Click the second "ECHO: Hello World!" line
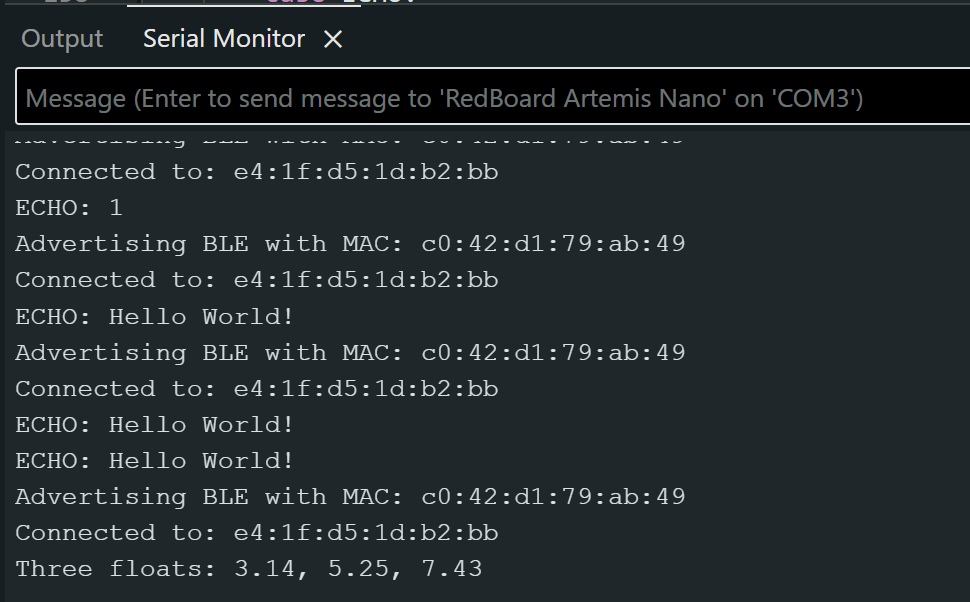 click(155, 425)
